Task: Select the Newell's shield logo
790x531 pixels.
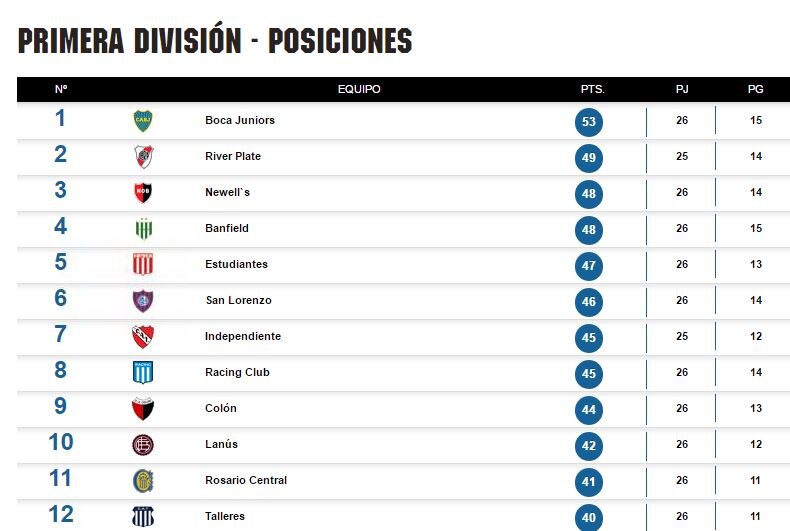Action: pos(143,192)
